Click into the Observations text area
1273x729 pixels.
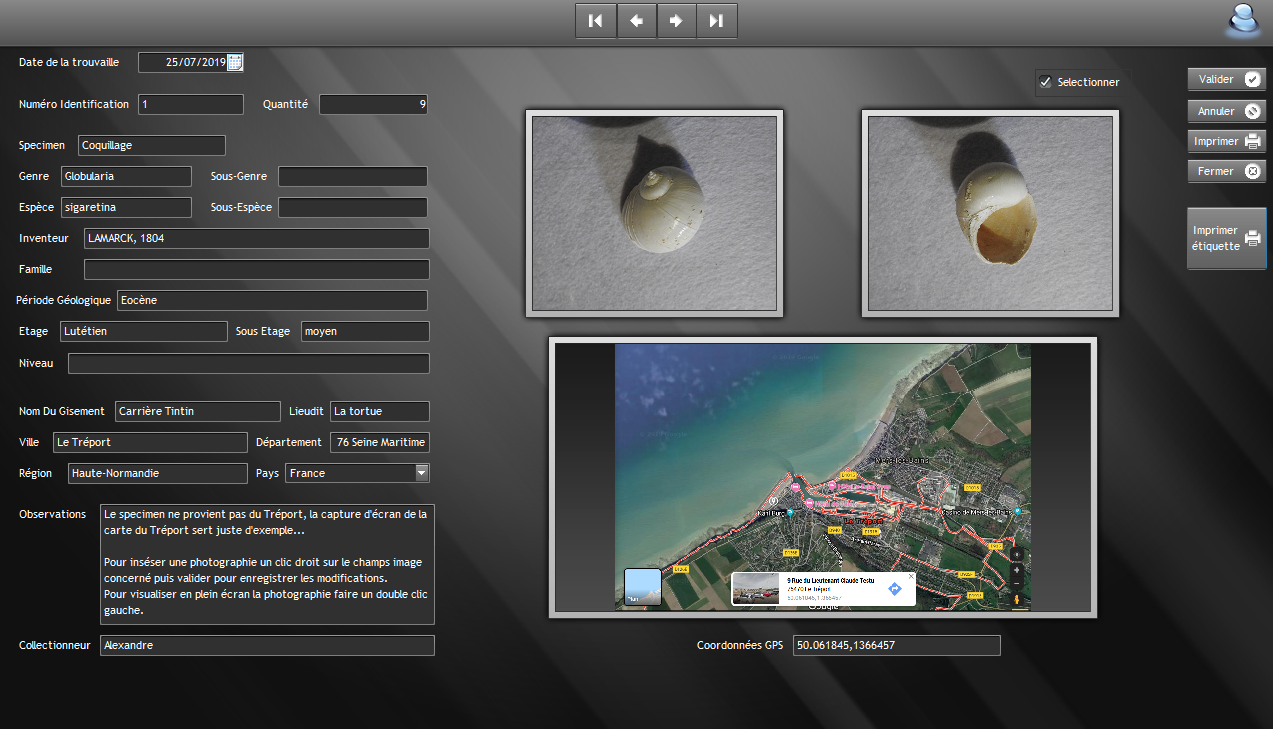click(267, 565)
